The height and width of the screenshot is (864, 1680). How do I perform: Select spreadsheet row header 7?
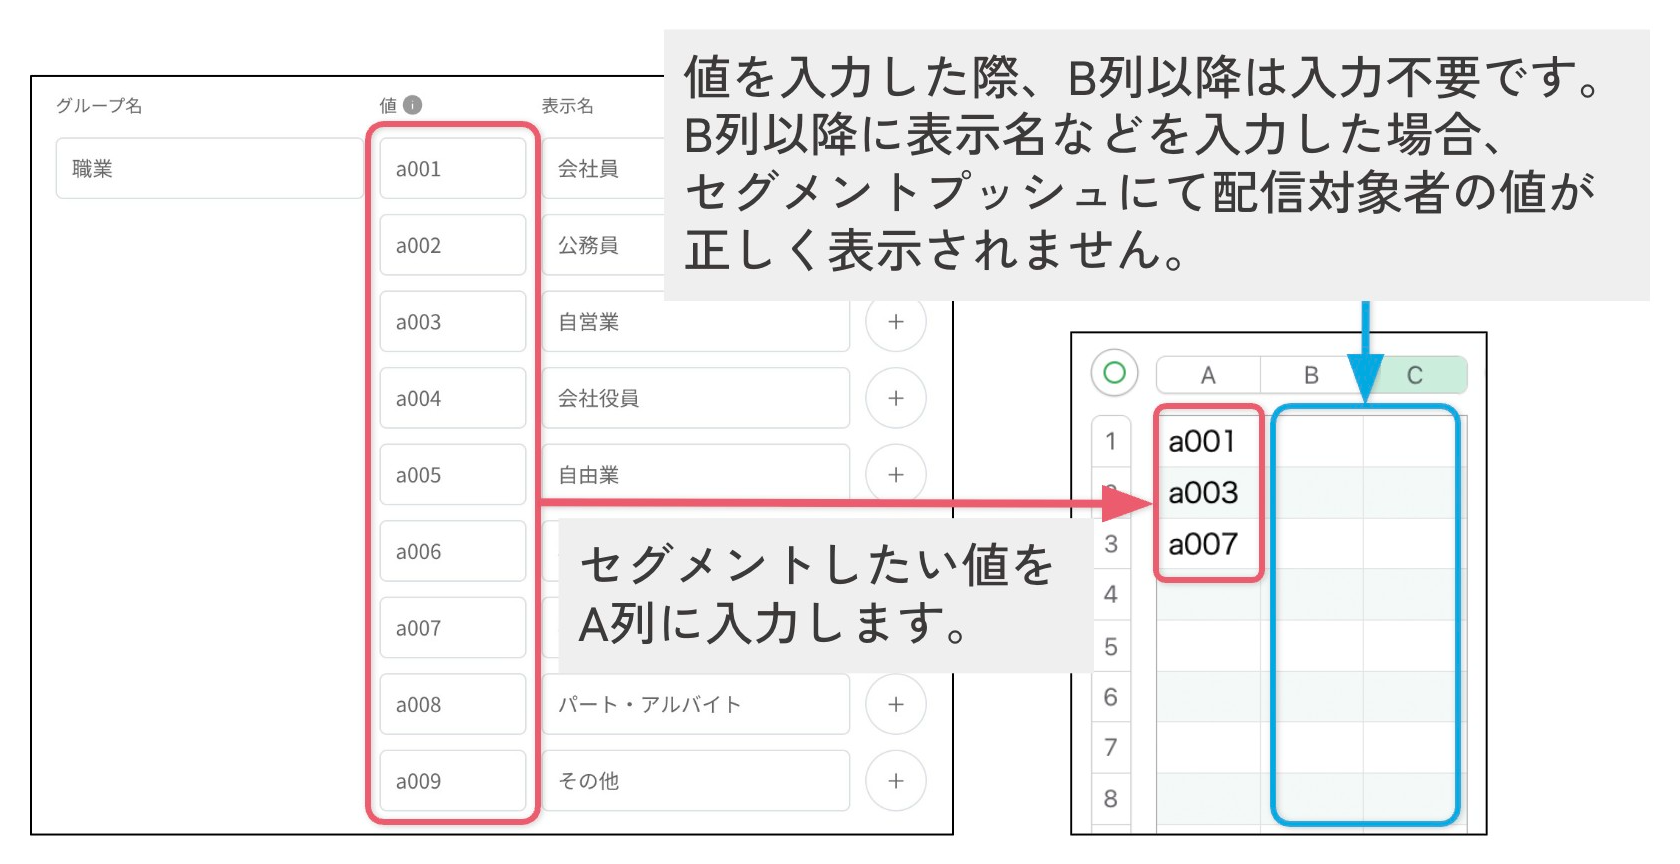pos(1111,747)
